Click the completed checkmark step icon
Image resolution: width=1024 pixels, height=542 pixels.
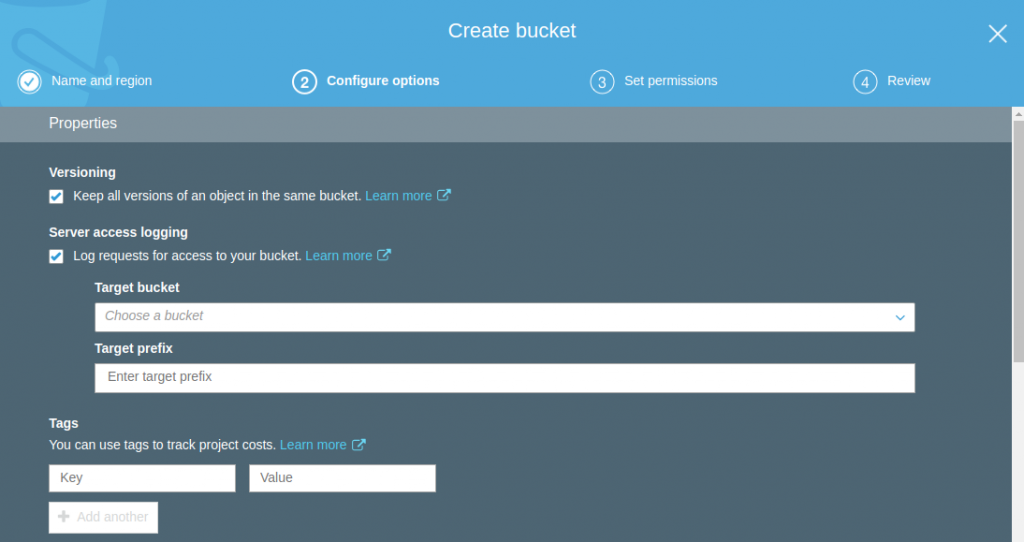(x=29, y=82)
